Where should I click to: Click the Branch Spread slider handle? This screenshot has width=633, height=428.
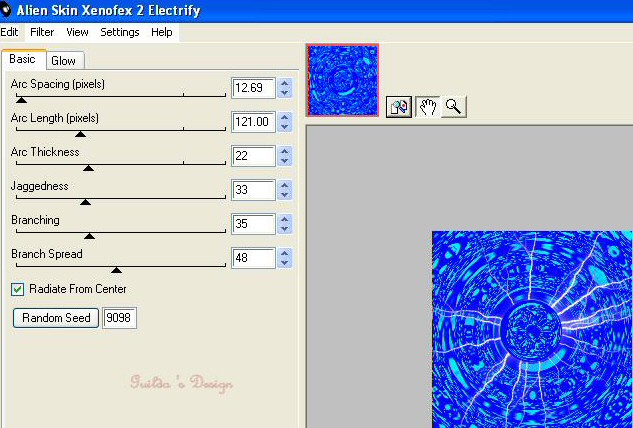coord(116,270)
